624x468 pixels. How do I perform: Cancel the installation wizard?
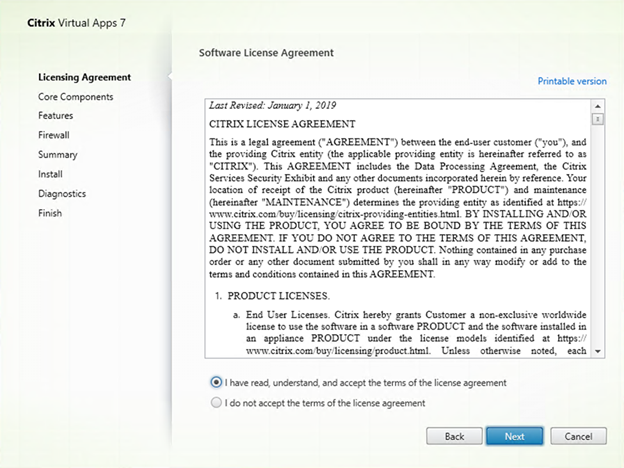[579, 437]
